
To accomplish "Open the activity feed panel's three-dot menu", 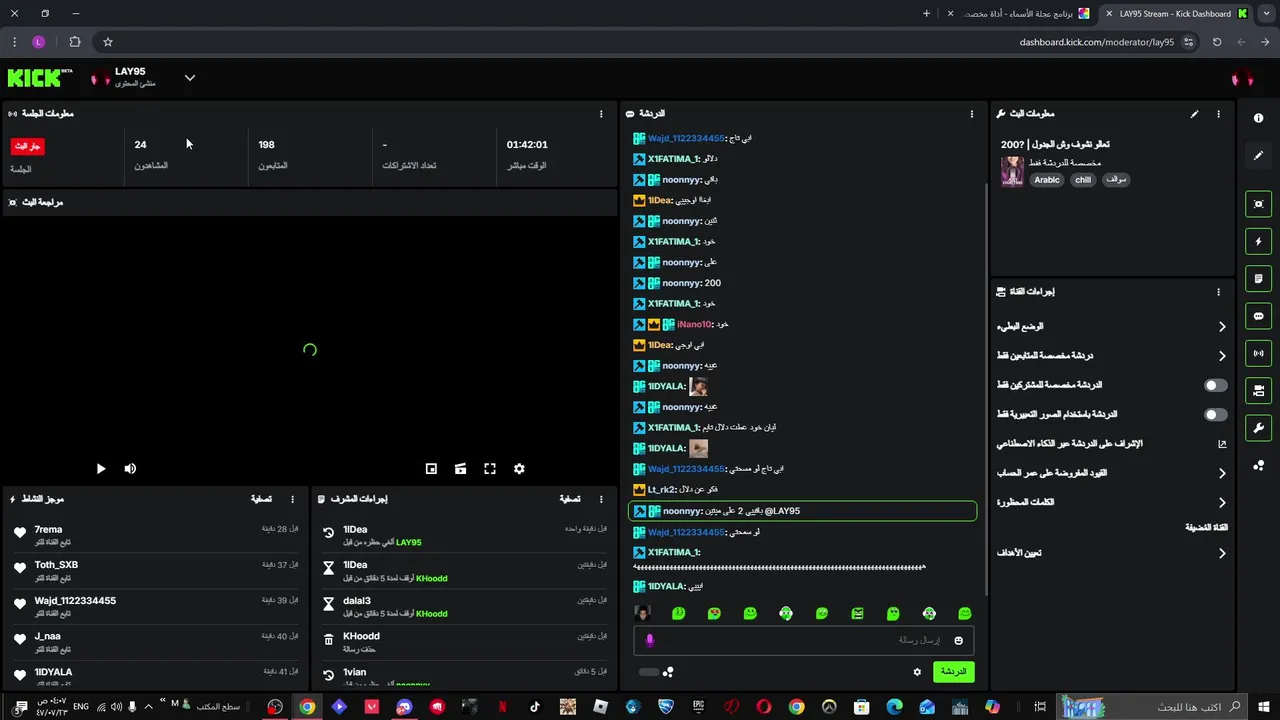I will click(x=293, y=499).
